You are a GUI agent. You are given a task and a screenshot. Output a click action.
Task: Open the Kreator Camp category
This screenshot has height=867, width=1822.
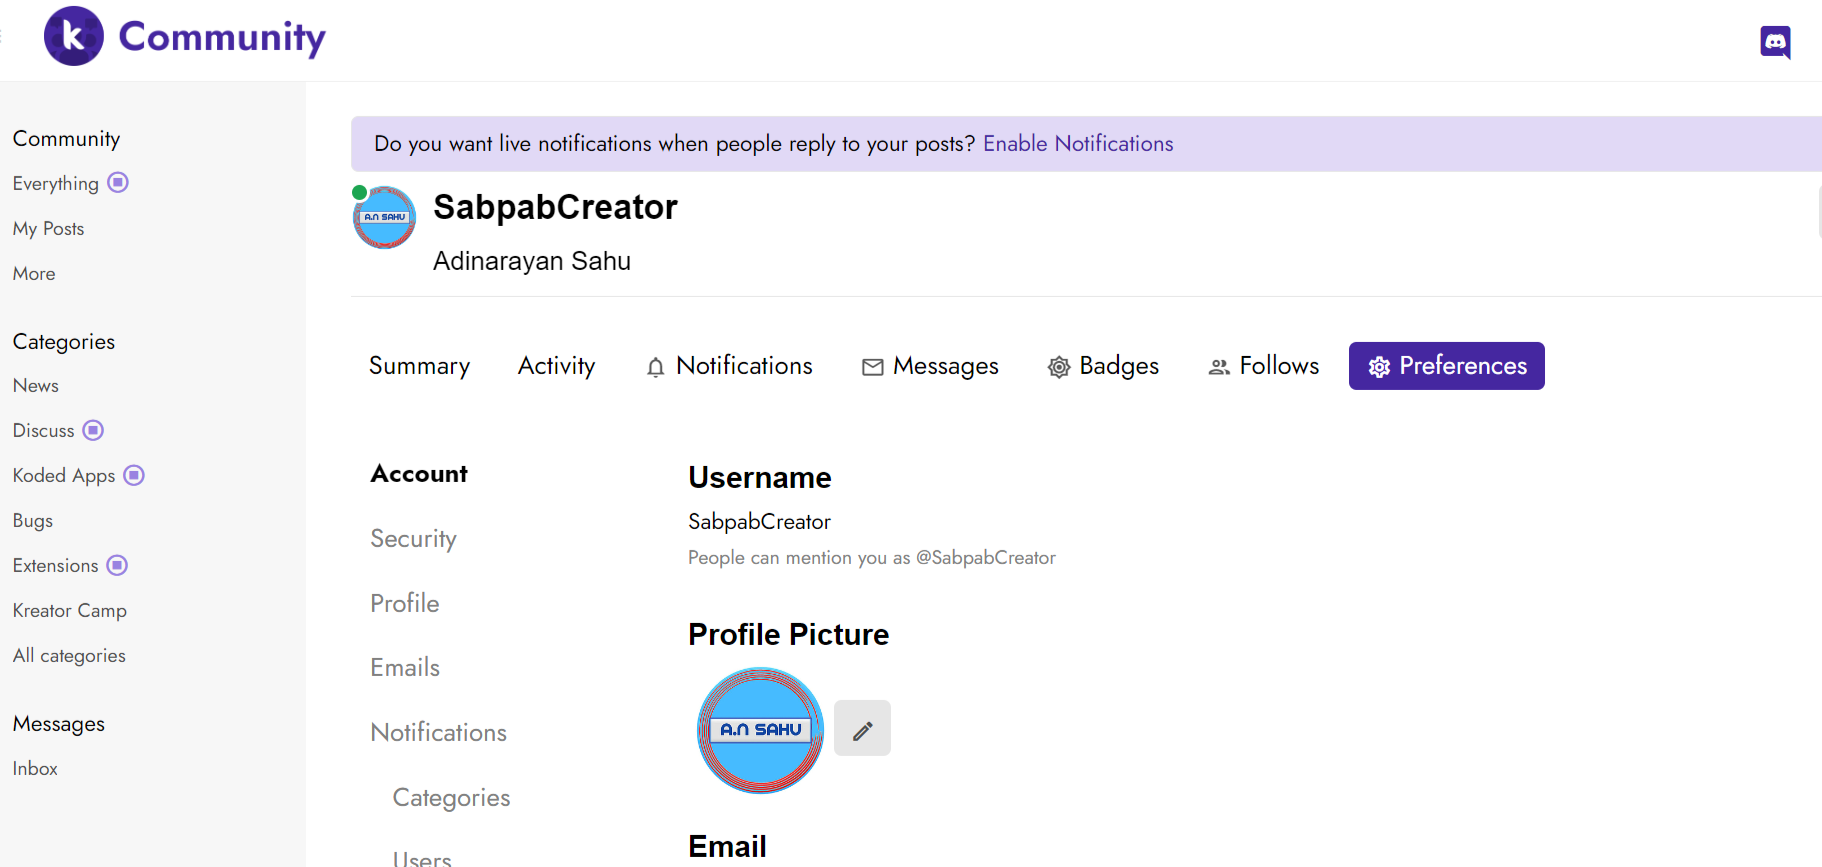pyautogui.click(x=69, y=610)
